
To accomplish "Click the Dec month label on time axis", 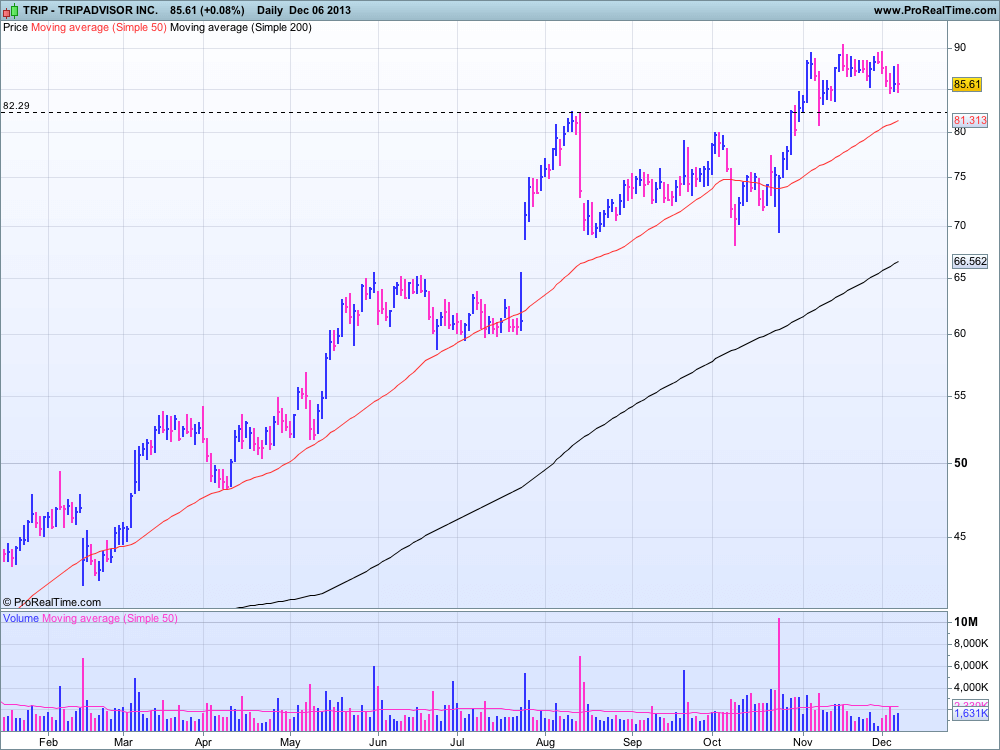I will (882, 742).
